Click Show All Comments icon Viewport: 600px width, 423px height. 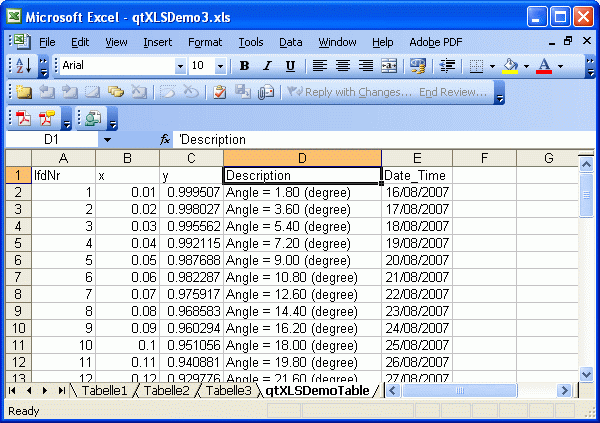pos(116,92)
